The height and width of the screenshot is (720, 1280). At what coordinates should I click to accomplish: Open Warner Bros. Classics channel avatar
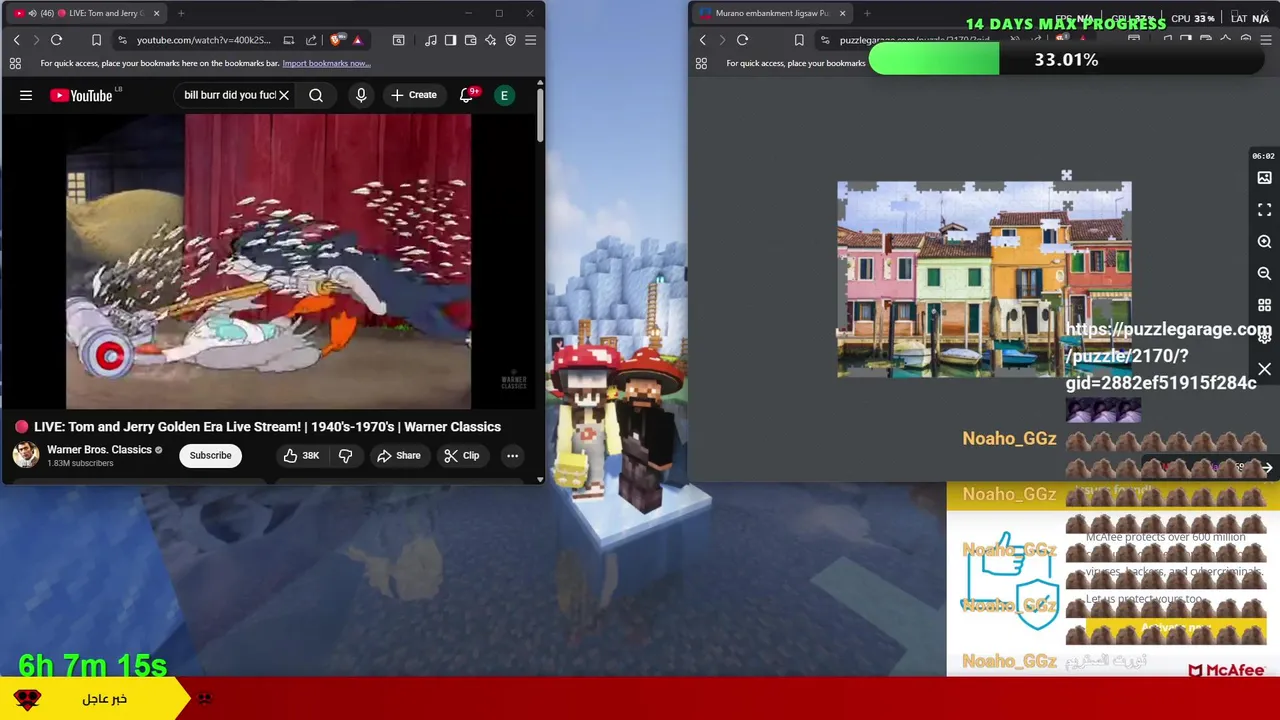26,455
